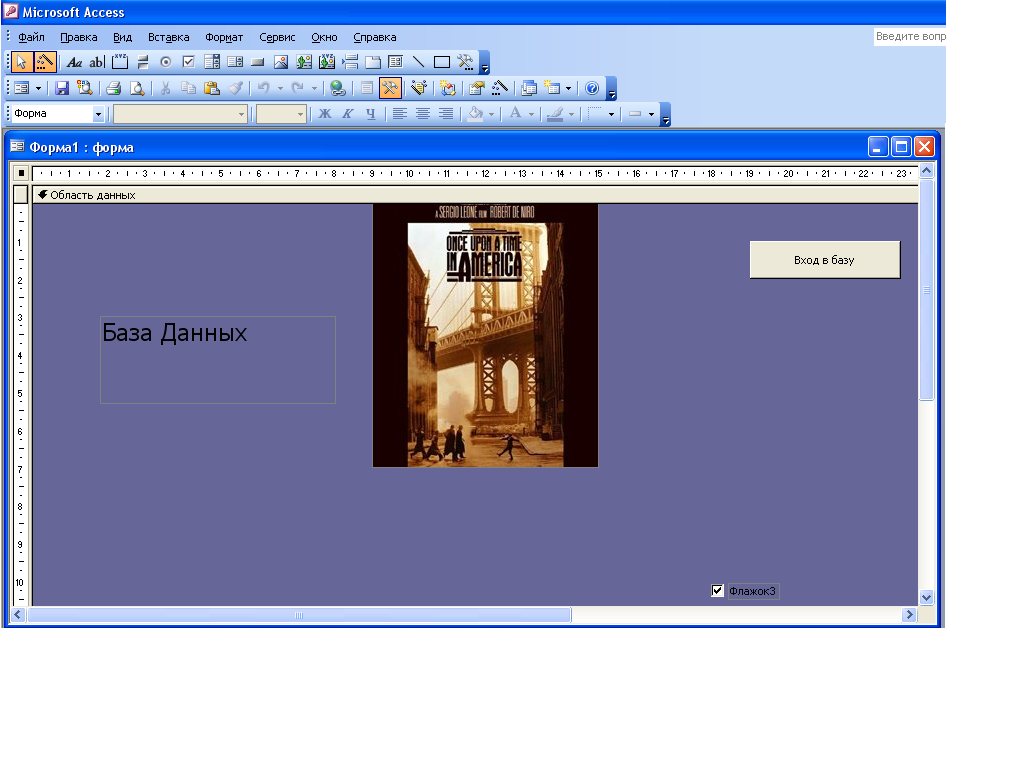1024x768 pixels.
Task: Select the Select Objects arrow tool
Action: [22, 62]
